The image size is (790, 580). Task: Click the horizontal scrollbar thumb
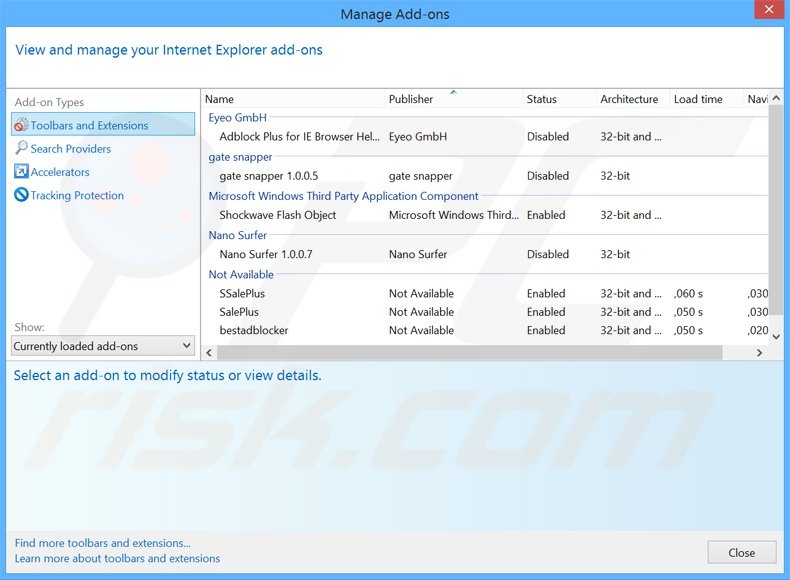coord(470,353)
